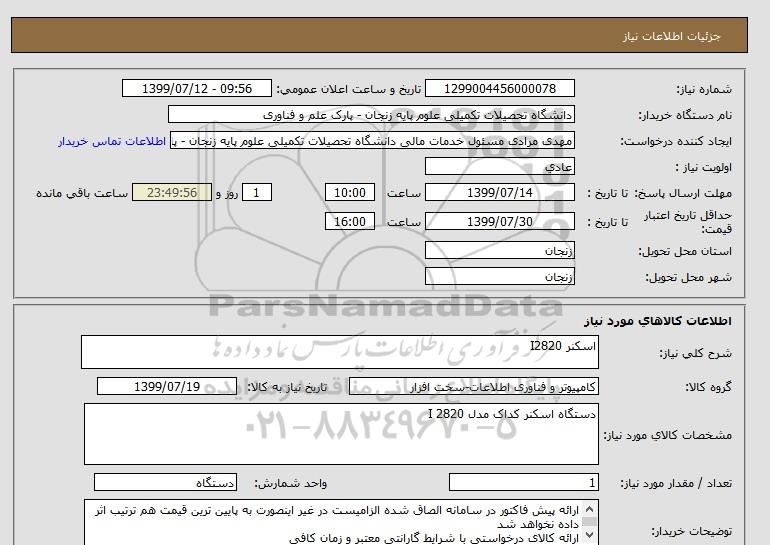
Task: Click scroll up arrow in buyer notes
Action: click(x=589, y=509)
